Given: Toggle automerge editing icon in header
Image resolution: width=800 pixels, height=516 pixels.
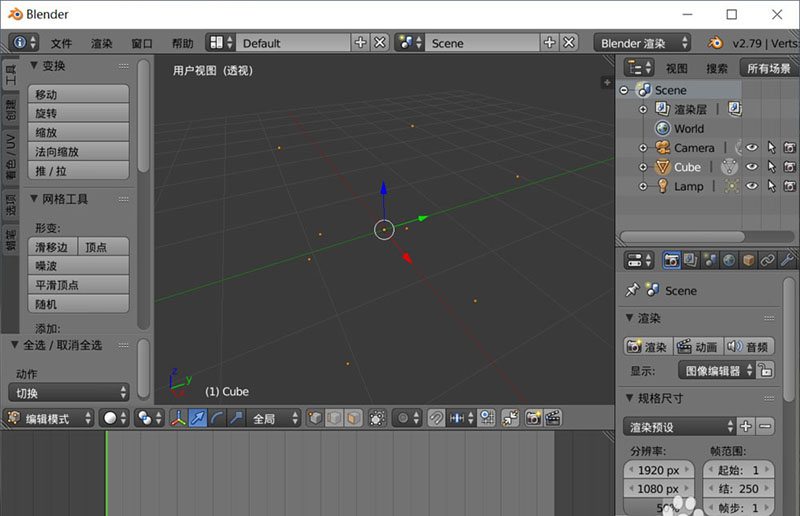Looking at the screenshot, I should 510,419.
